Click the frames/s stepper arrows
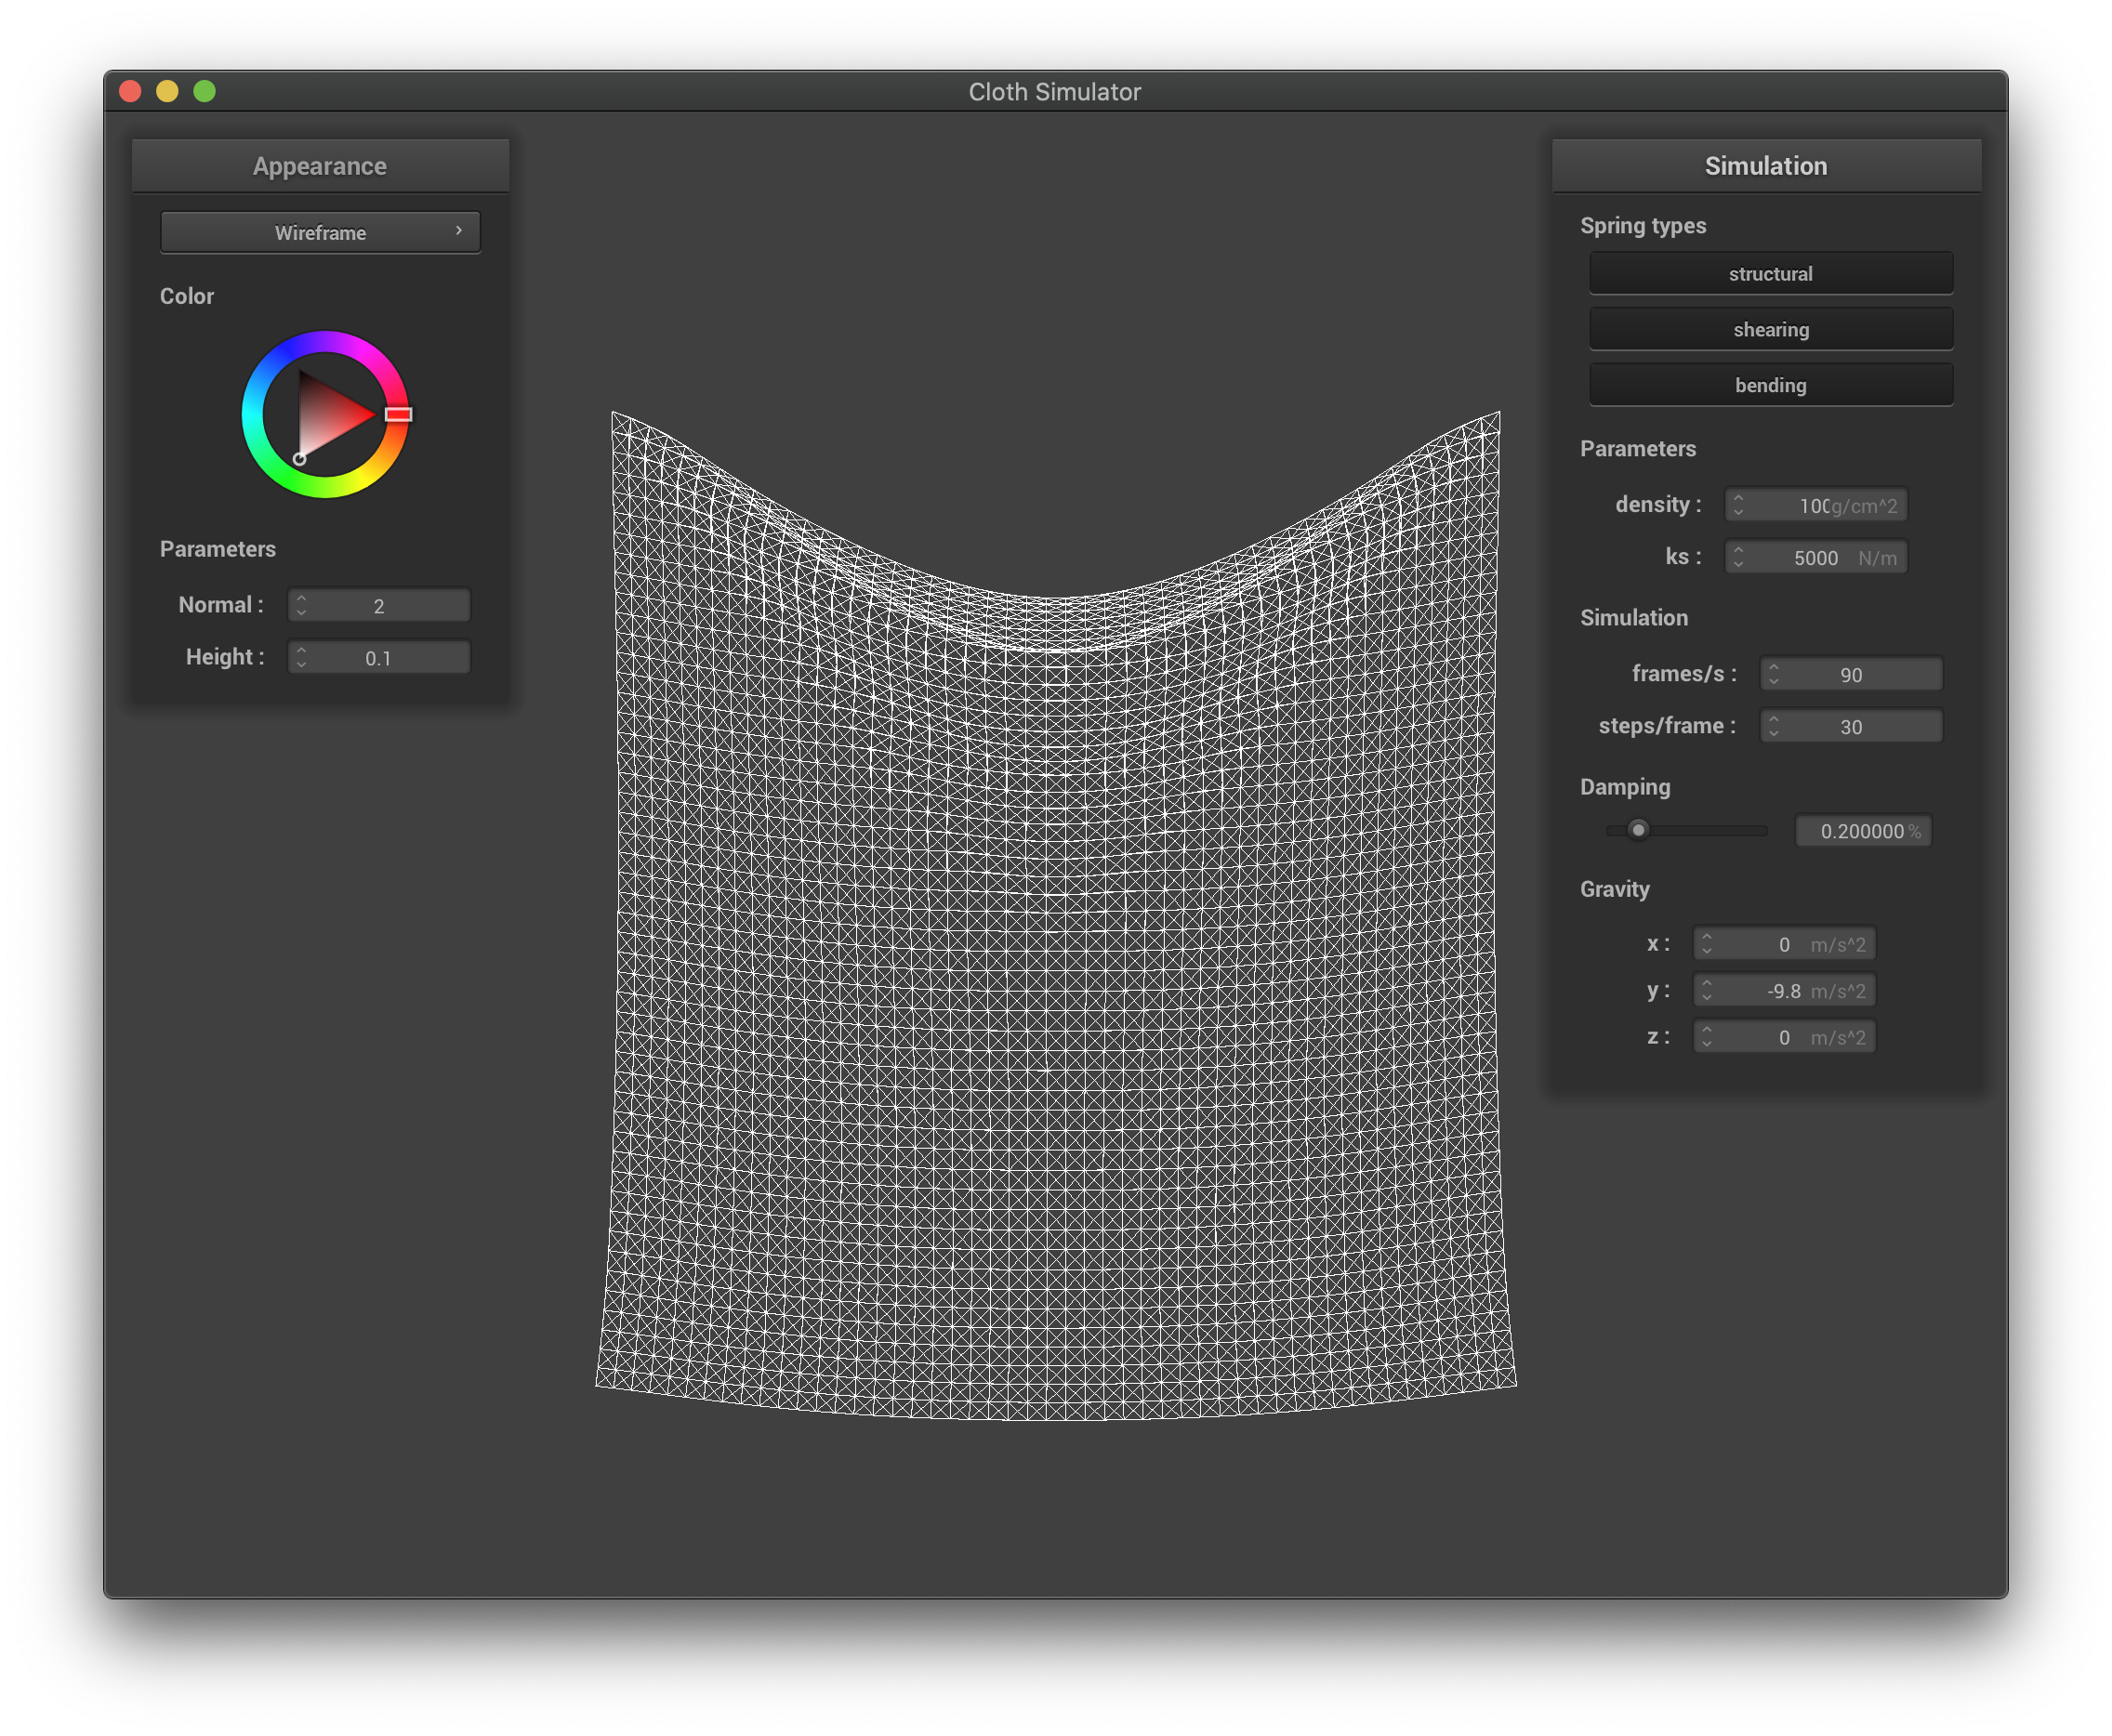2112x1736 pixels. pos(1773,674)
